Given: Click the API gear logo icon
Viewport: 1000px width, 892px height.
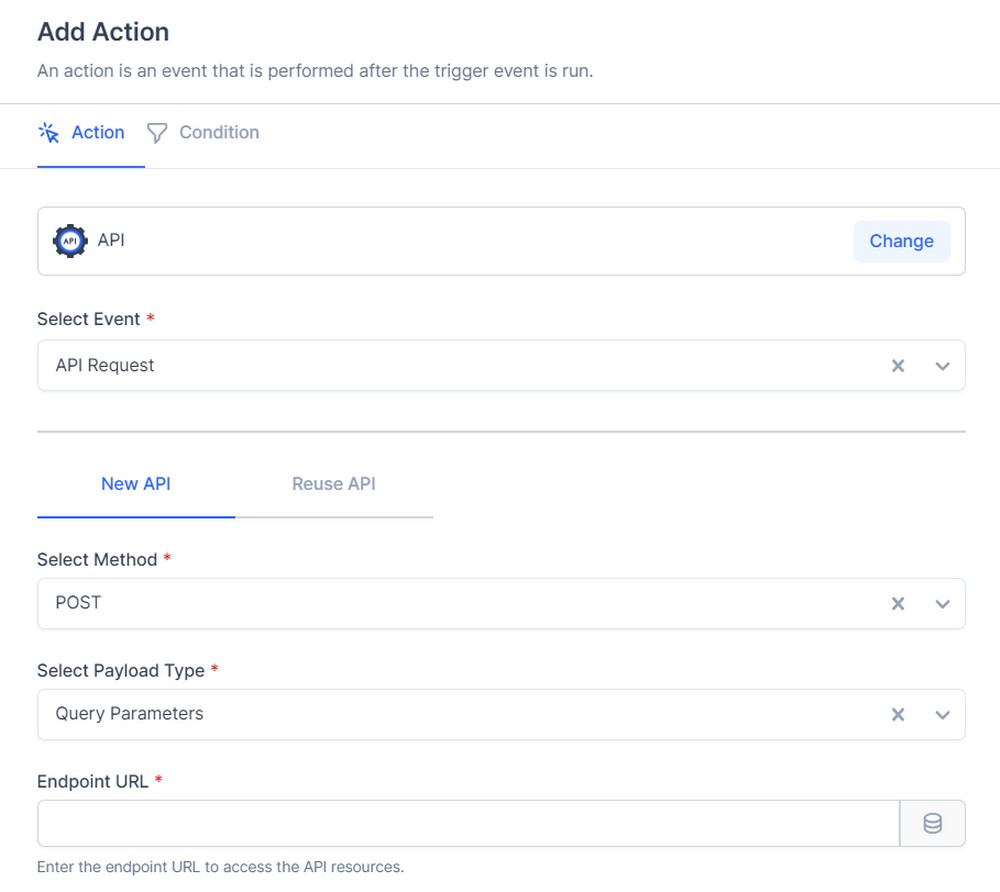Looking at the screenshot, I should coord(70,240).
